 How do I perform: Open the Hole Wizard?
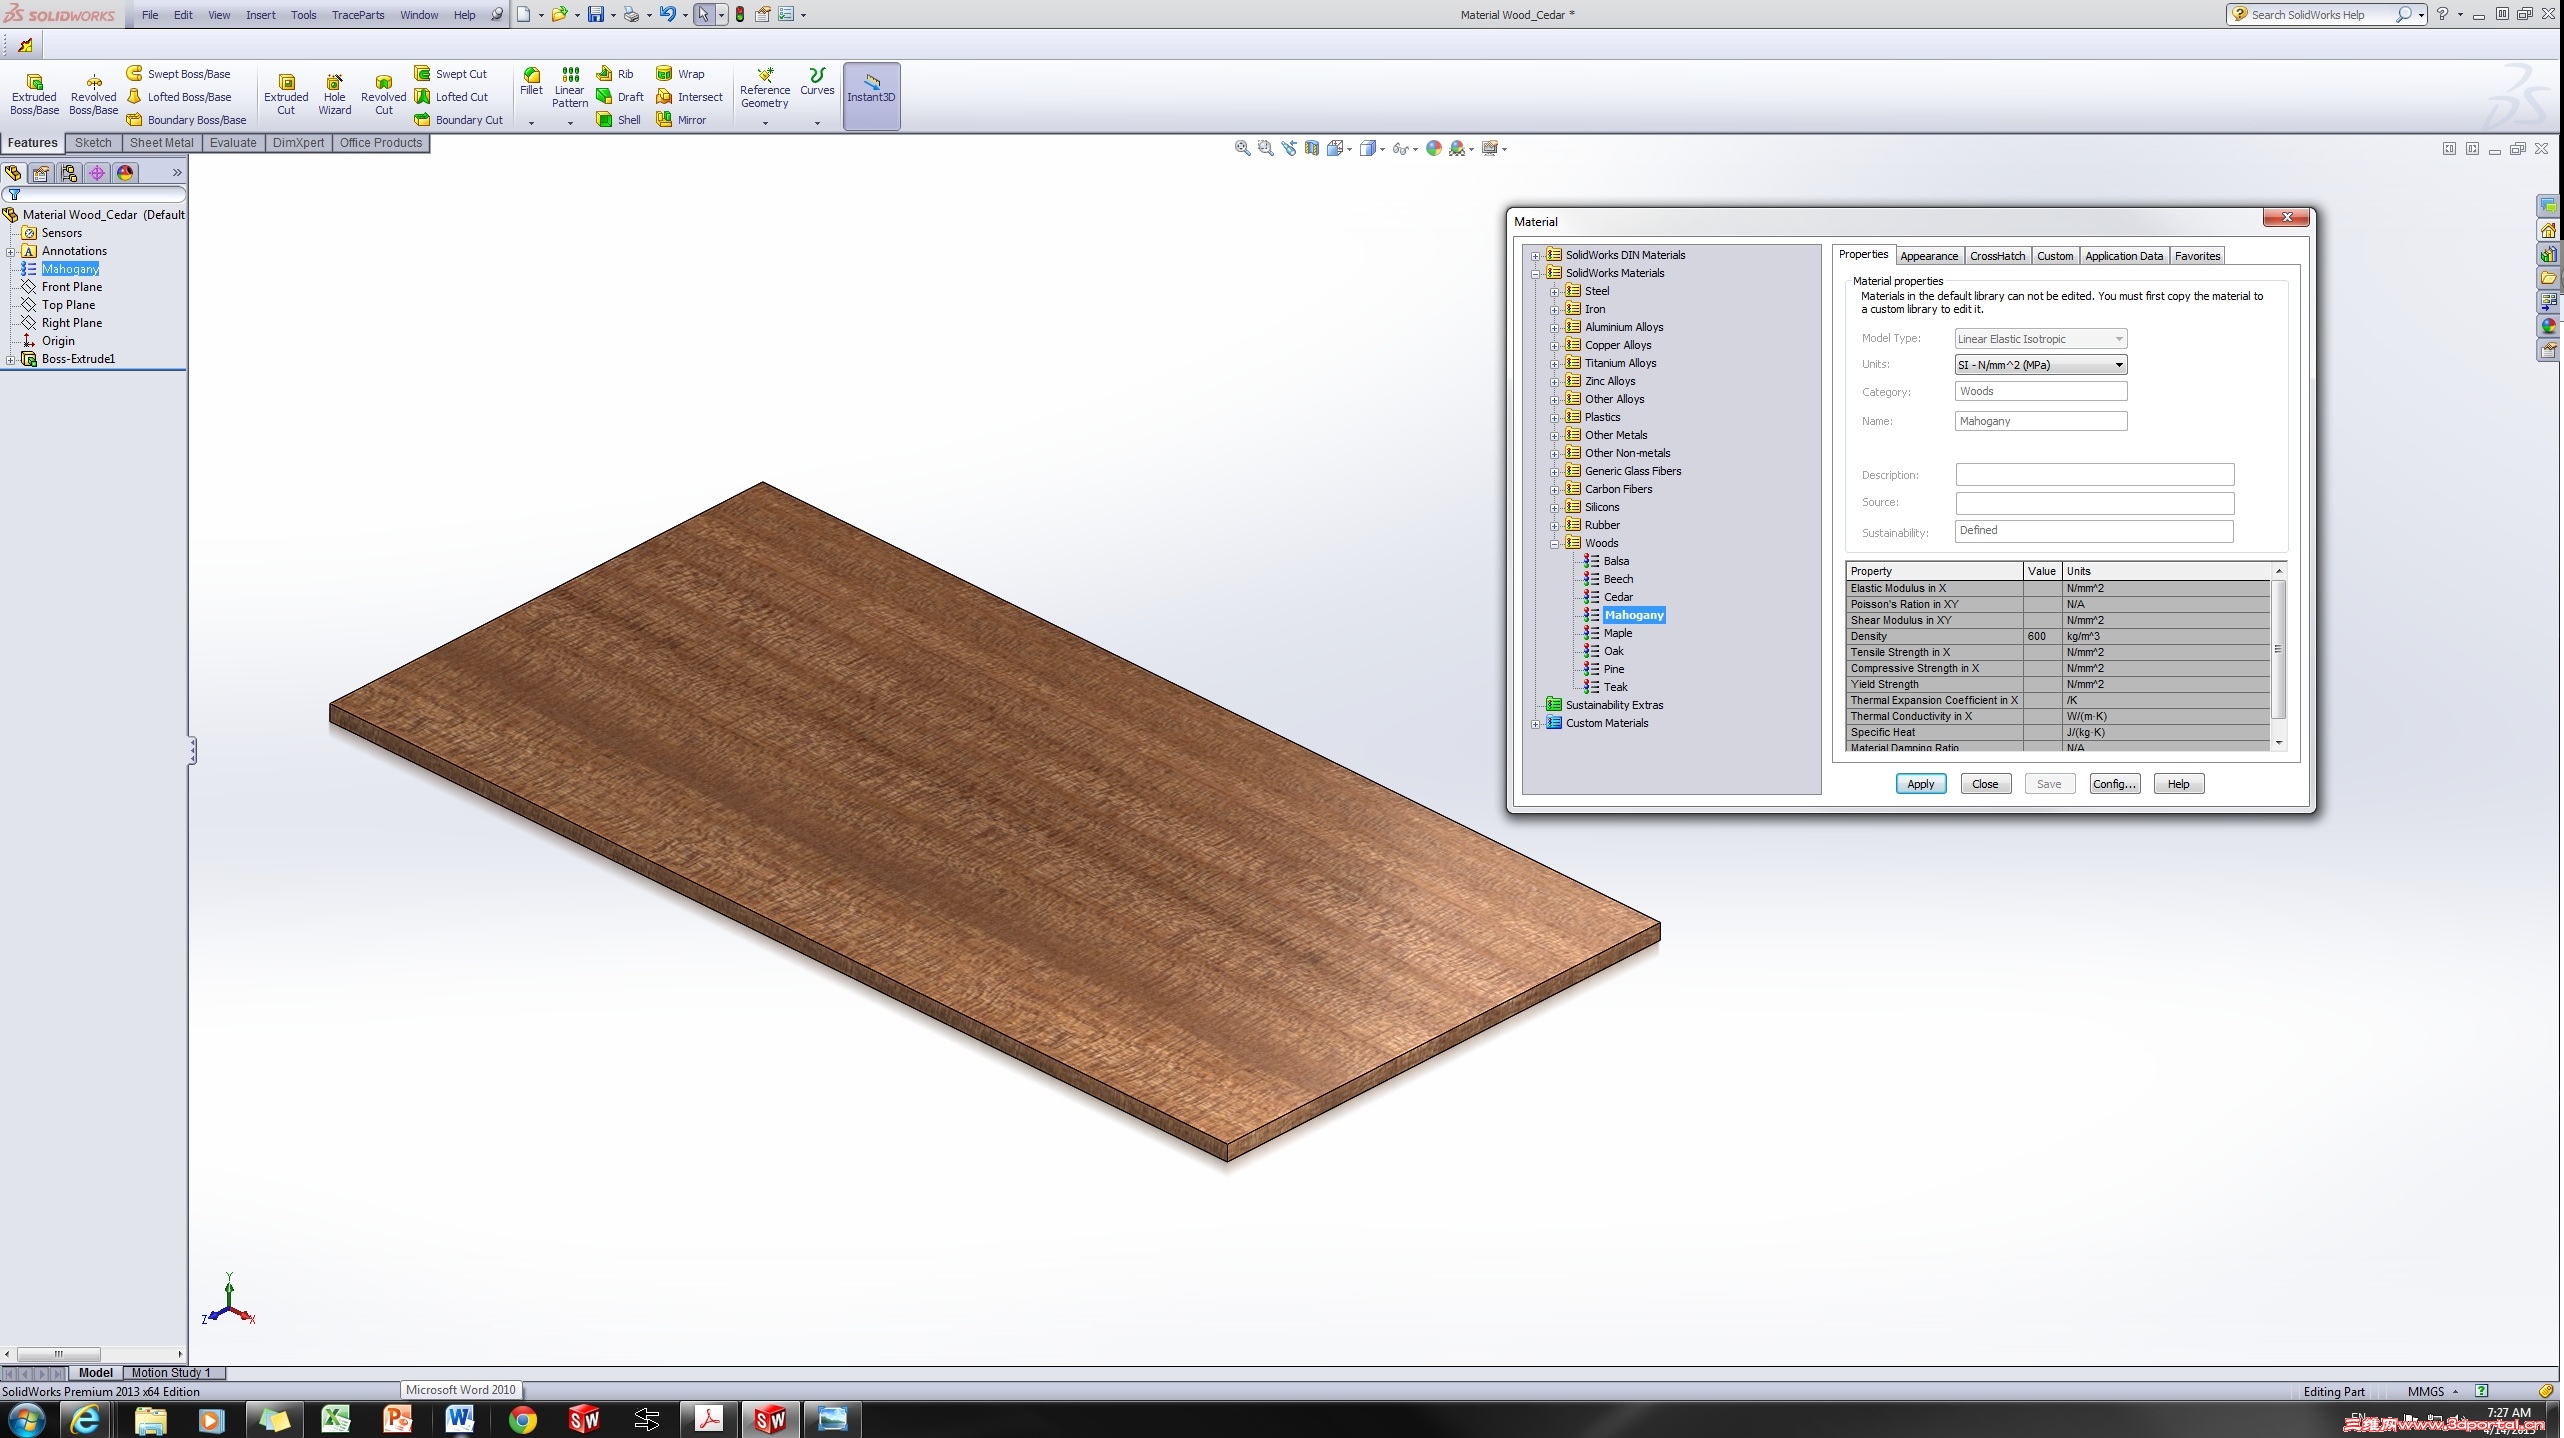tap(334, 92)
